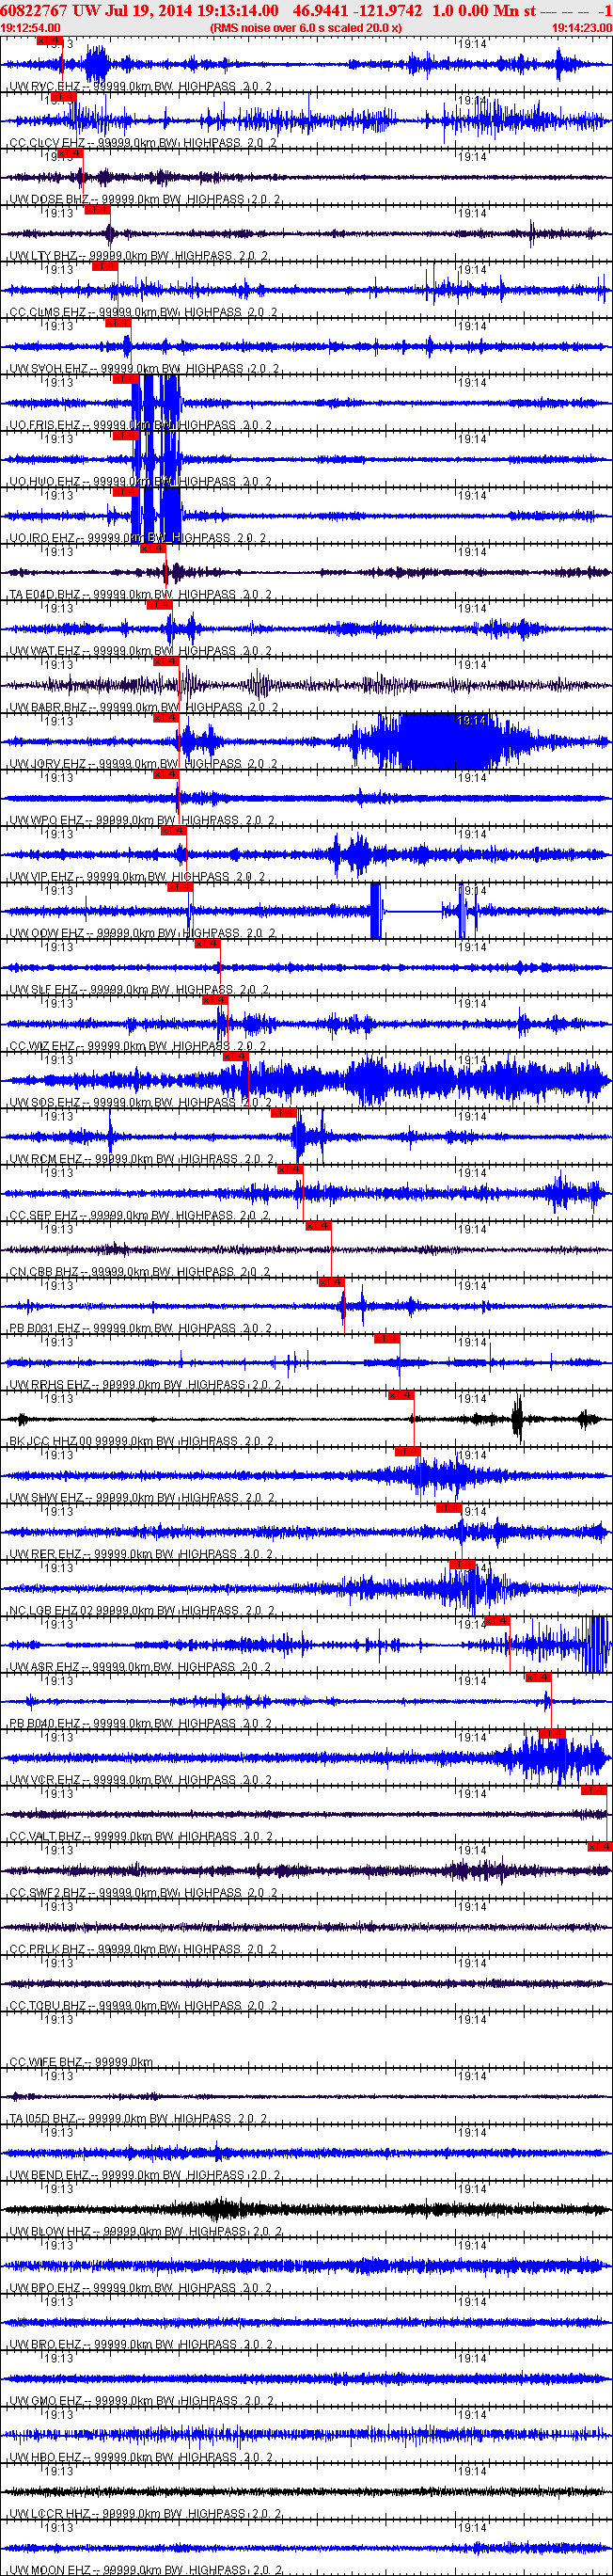Select the red pick flag on CC CLCV trace
The image size is (613, 2576).
(x=63, y=98)
